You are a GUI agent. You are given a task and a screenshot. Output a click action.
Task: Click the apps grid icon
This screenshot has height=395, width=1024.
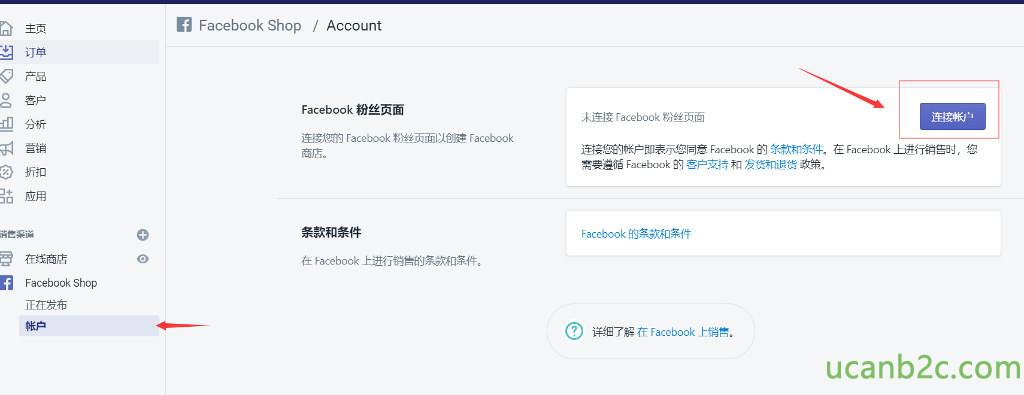coord(6,196)
